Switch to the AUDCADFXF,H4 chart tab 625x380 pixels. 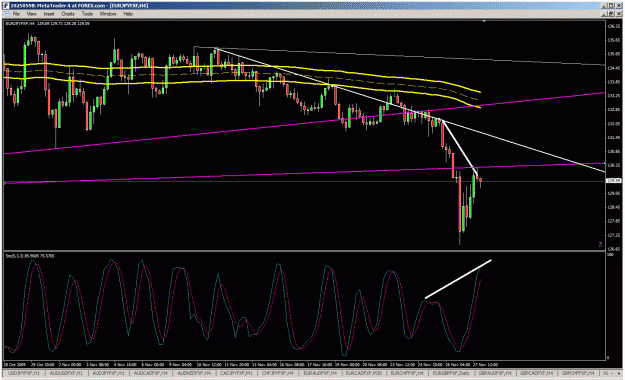[x=151, y=373]
